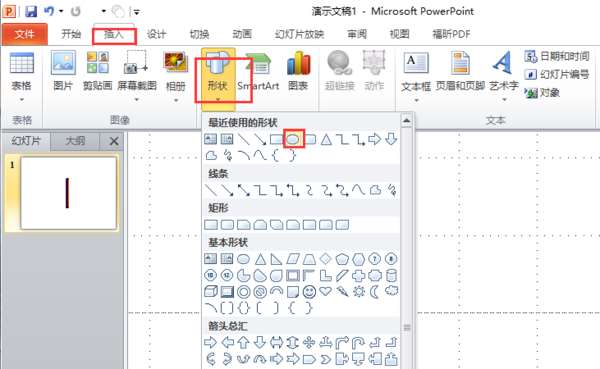
Task: Open the shapes (形状) dropdown
Action: coord(218,77)
